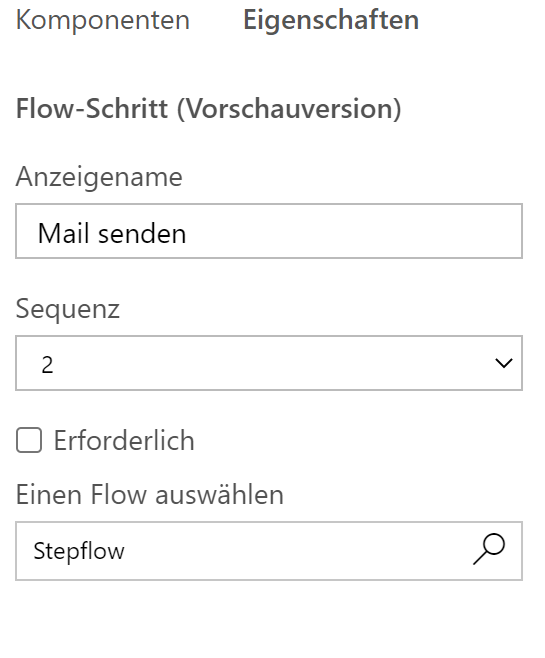Click the Mail senden text
Screen dimensions: 545x658
[x=112, y=233]
